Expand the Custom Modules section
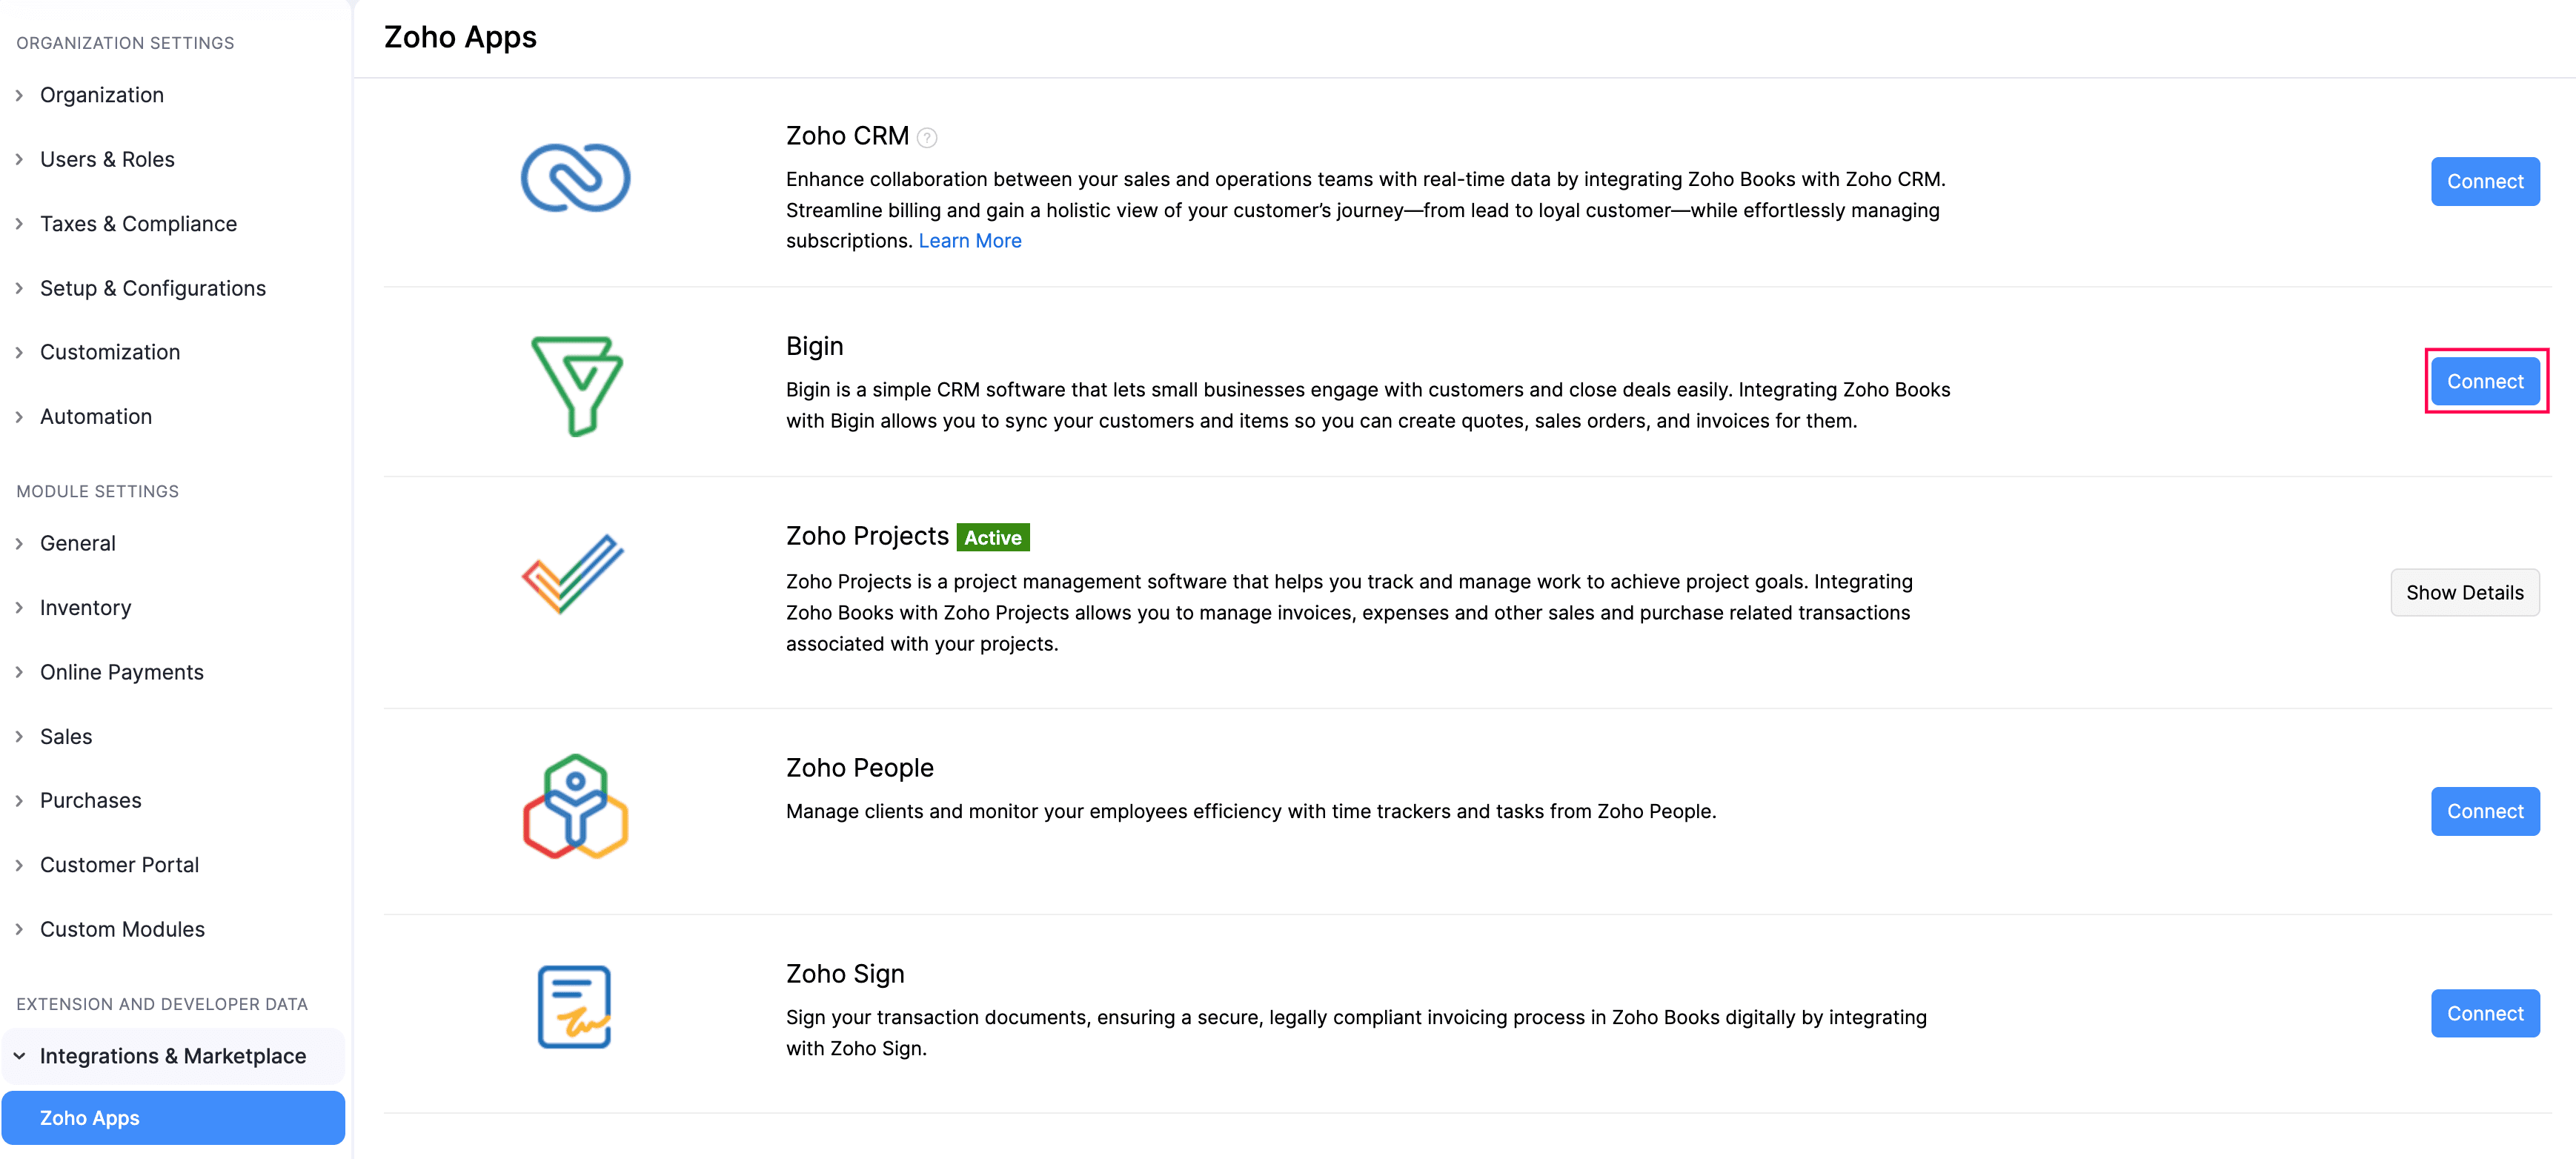The height and width of the screenshot is (1159, 2576). point(122,929)
